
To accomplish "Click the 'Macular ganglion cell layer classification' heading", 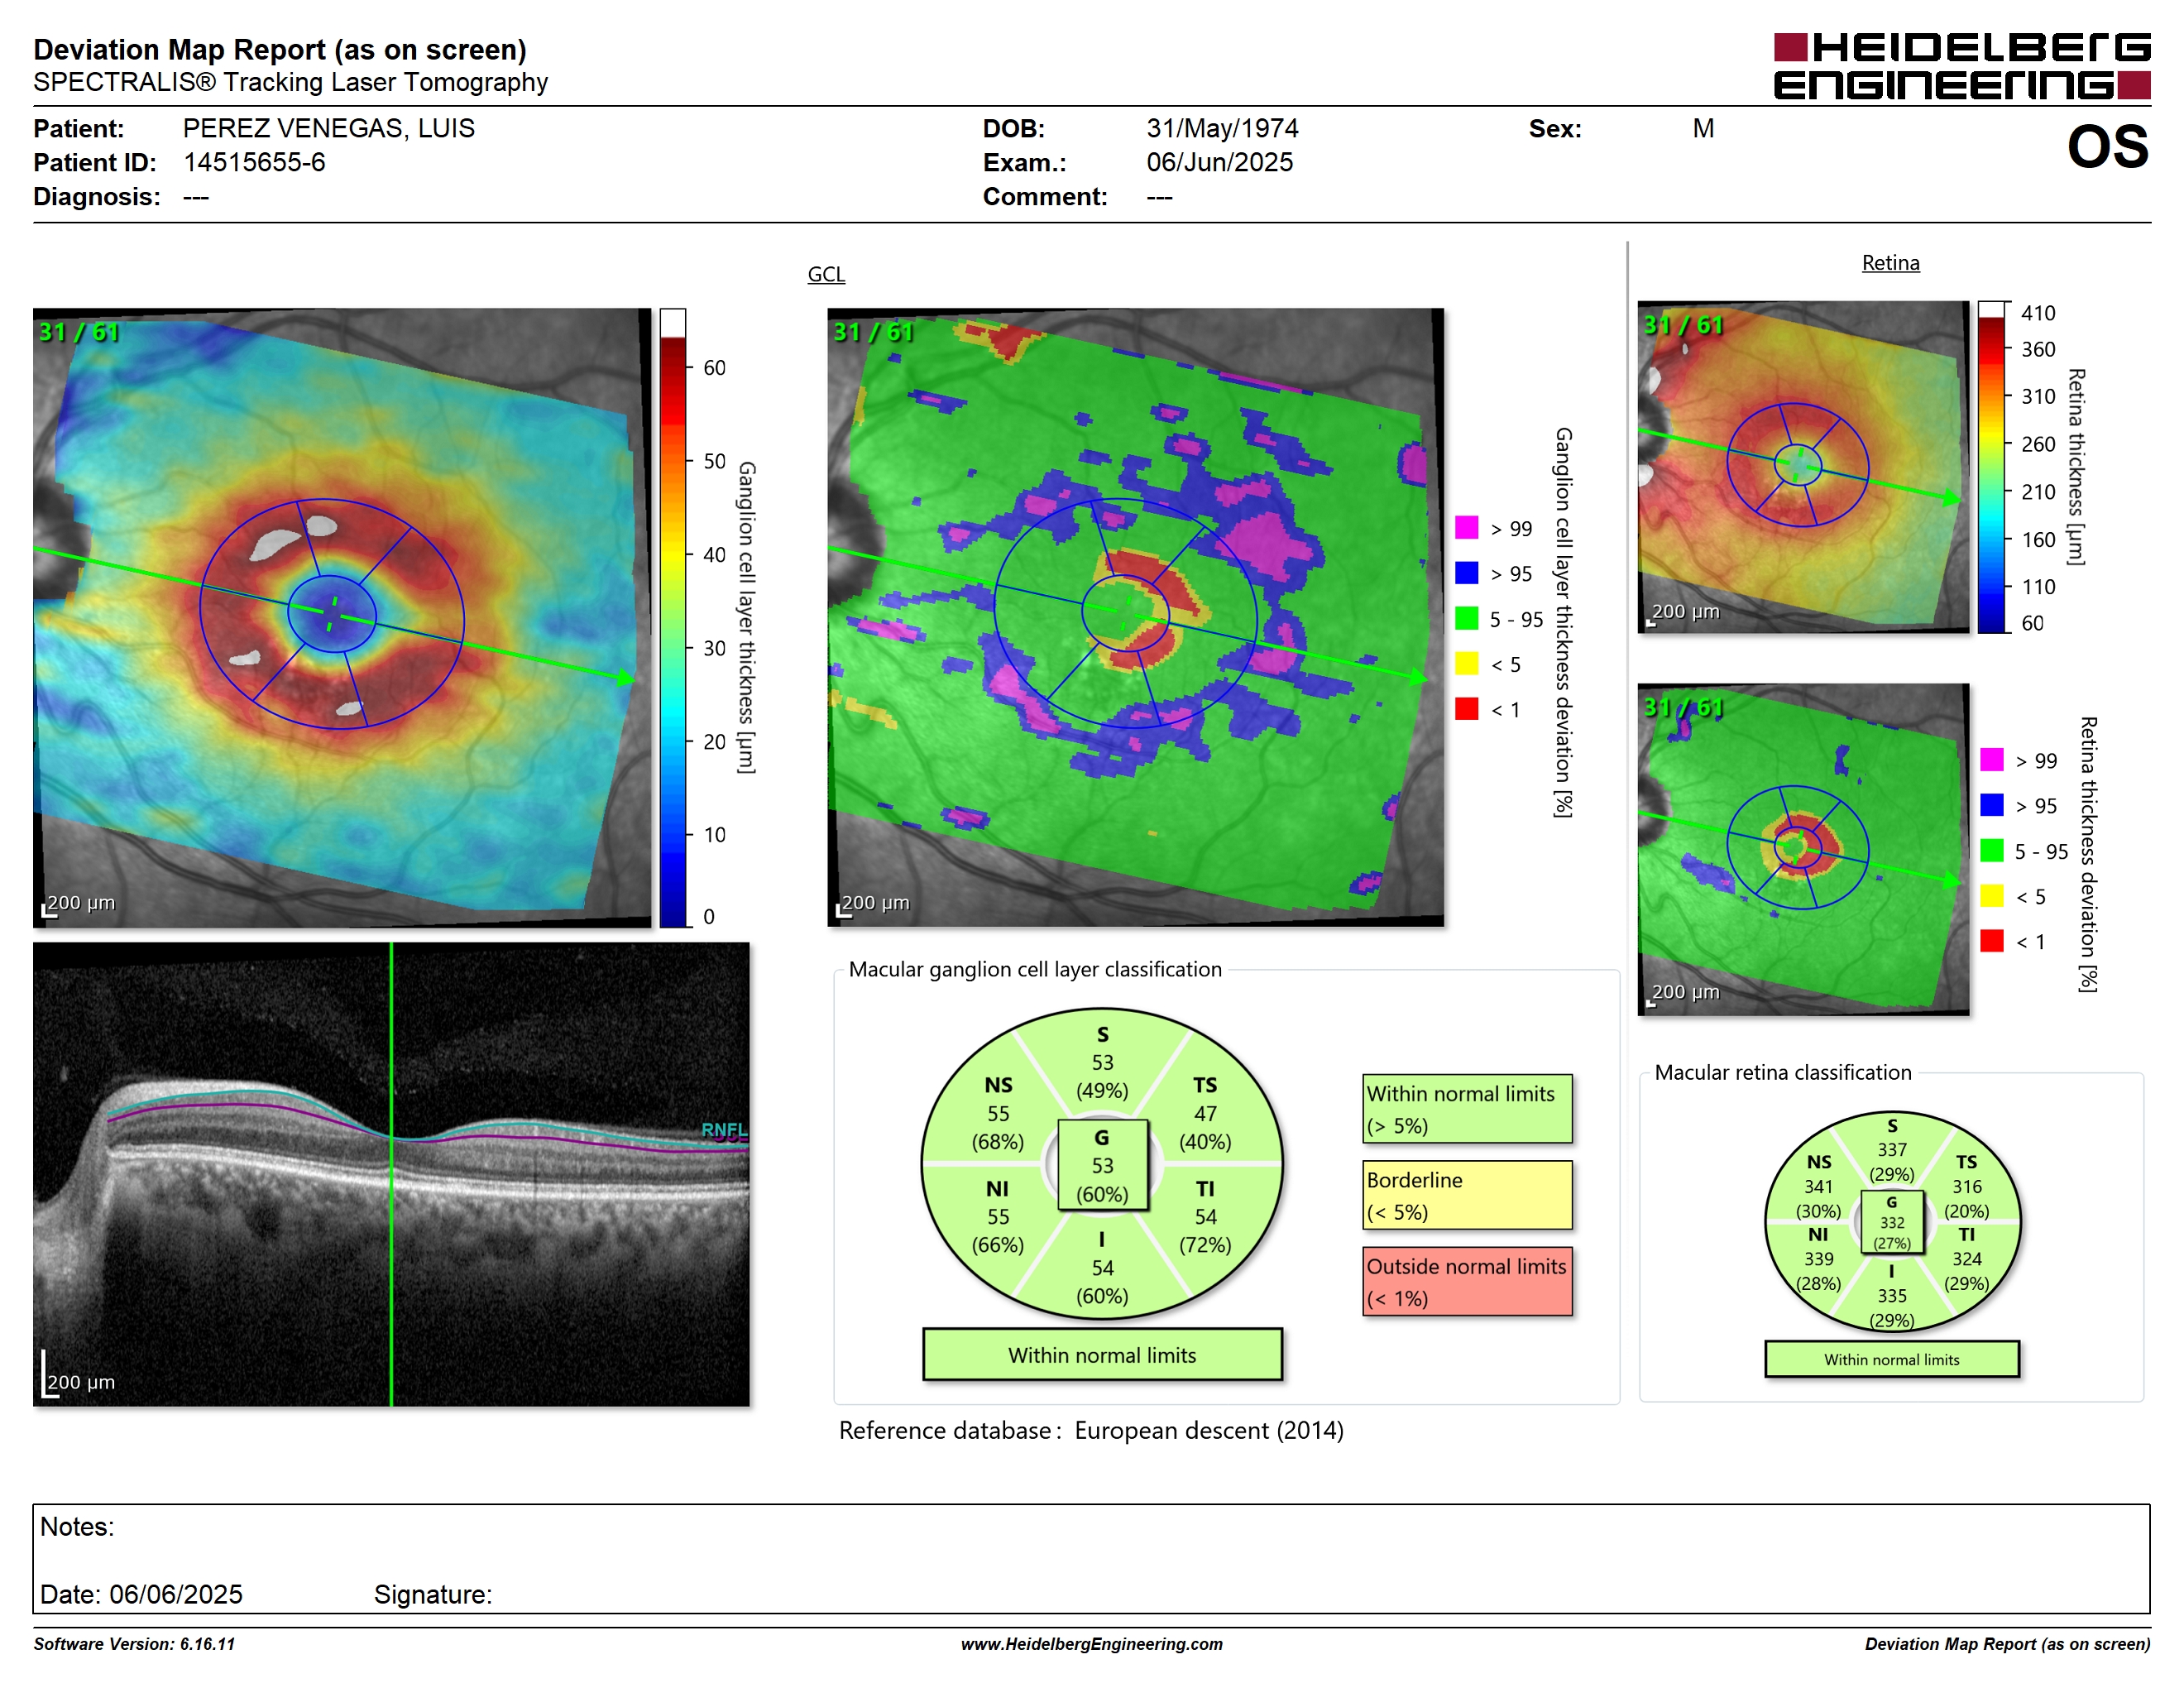I will (1035, 969).
